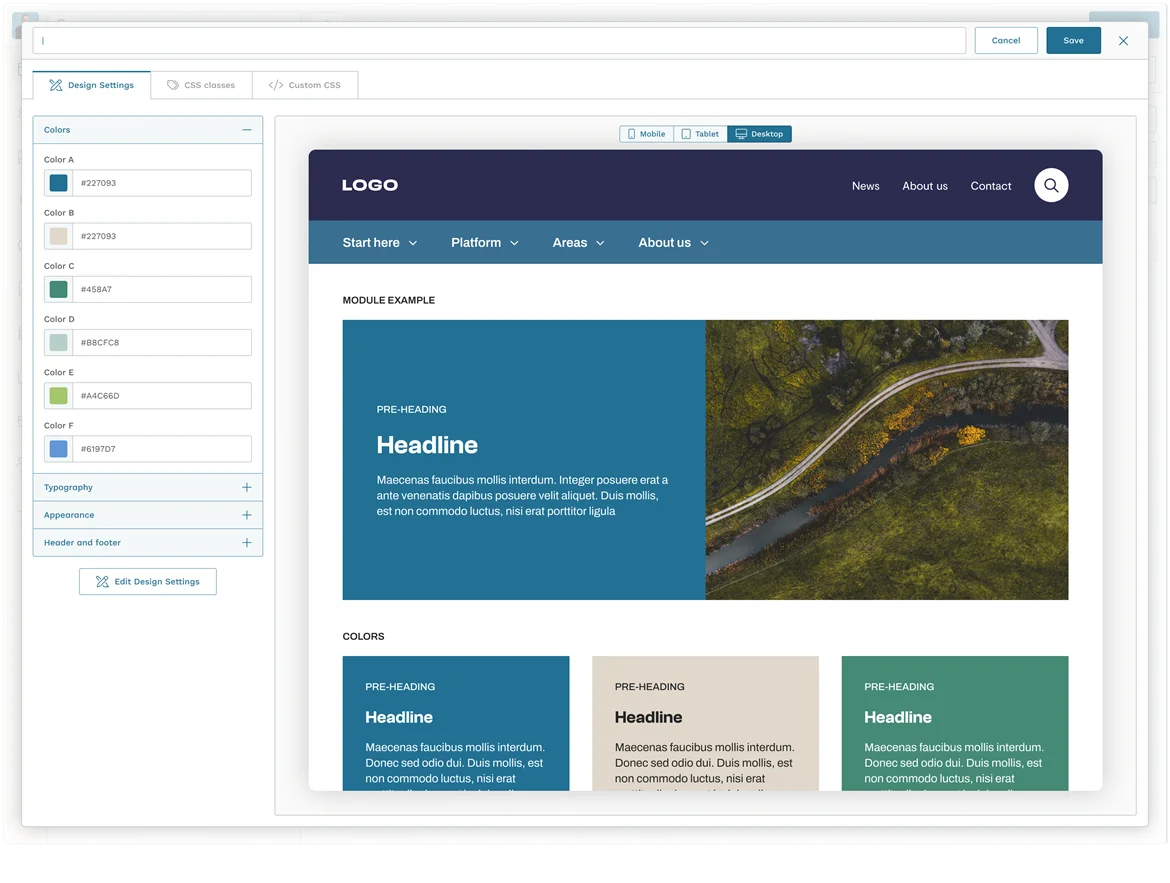Image resolution: width=1170 pixels, height=883 pixels.
Task: Expand the Typography section
Action: point(148,487)
